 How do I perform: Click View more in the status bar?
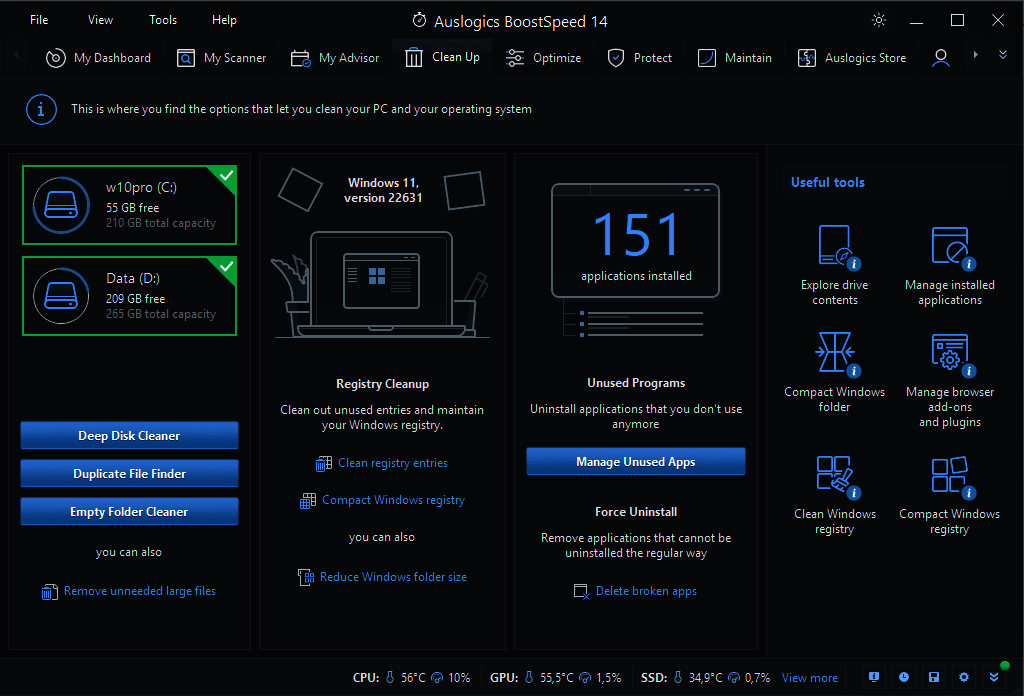click(810, 678)
